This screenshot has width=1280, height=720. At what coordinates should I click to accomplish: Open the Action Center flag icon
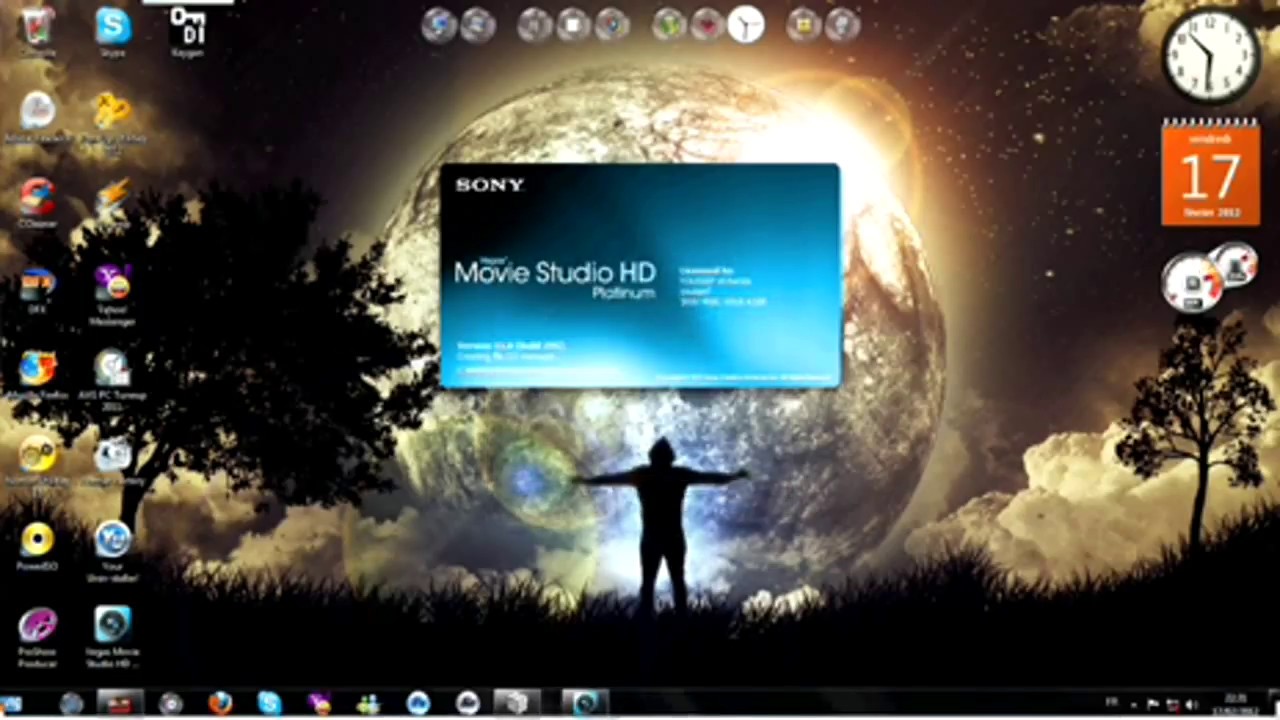pos(1153,705)
